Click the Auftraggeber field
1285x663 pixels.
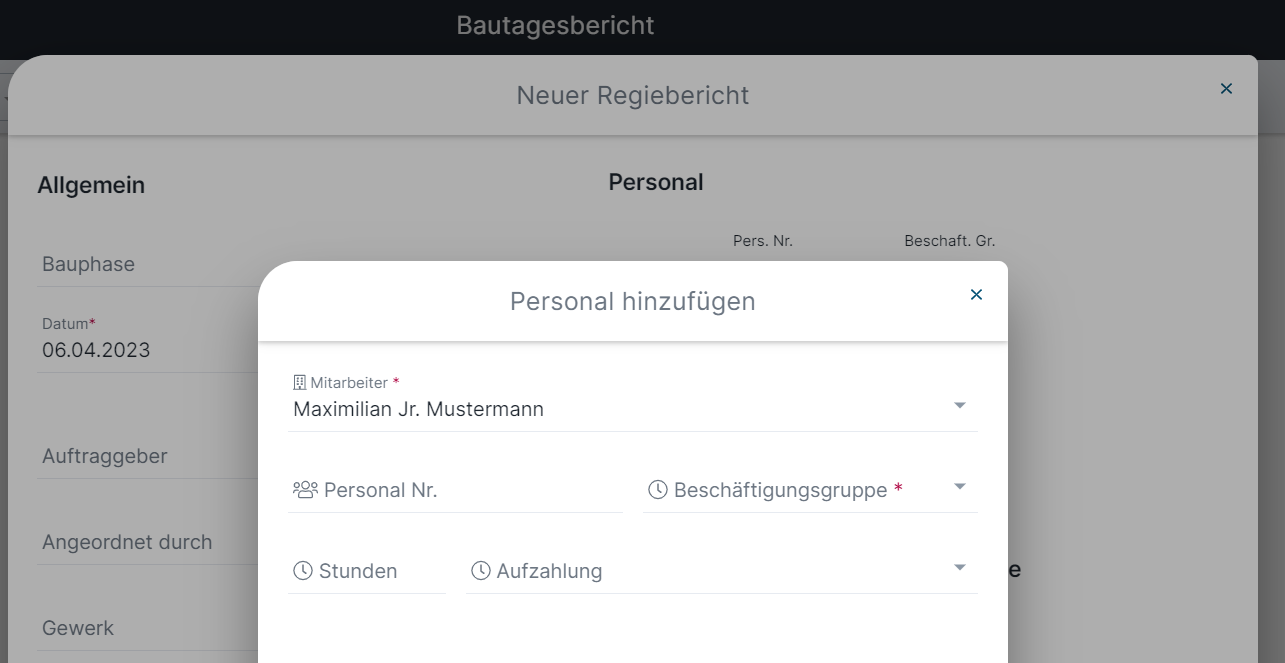coord(148,456)
